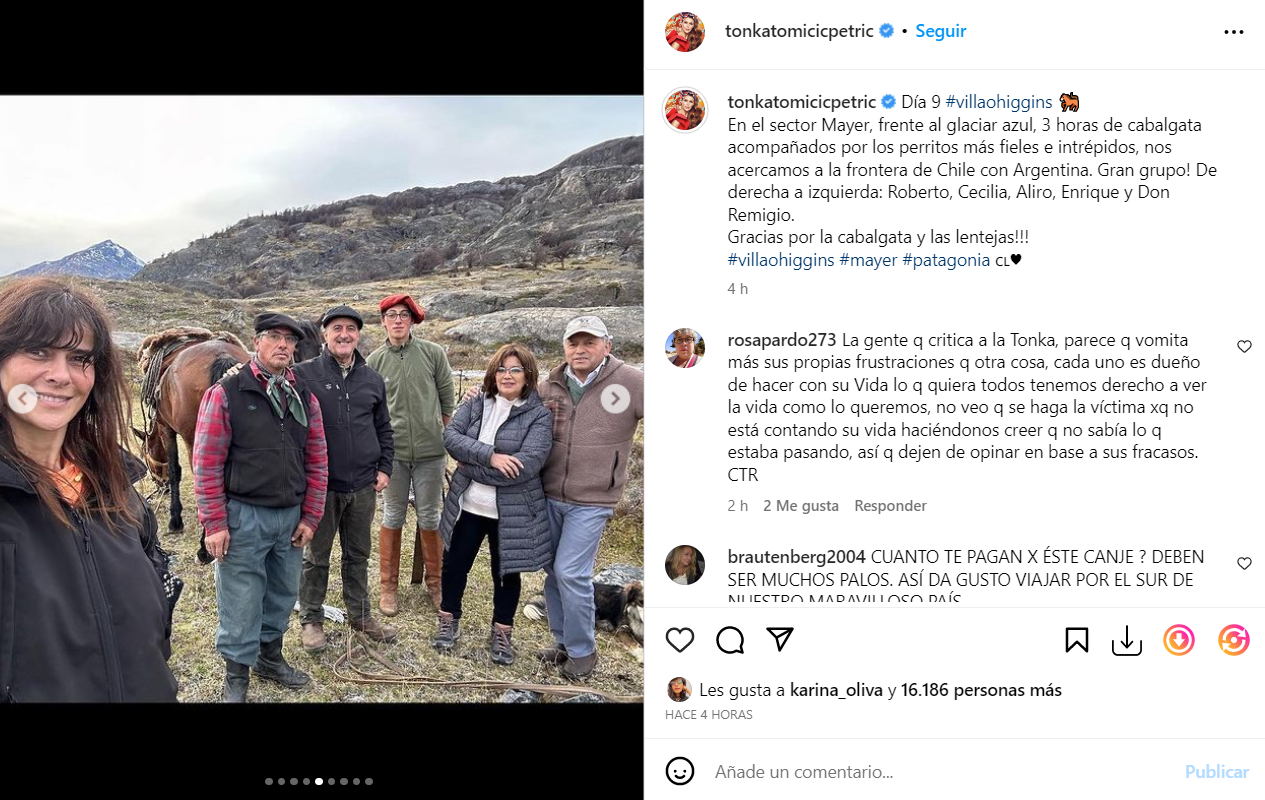Like the post with the heart icon

[680, 640]
